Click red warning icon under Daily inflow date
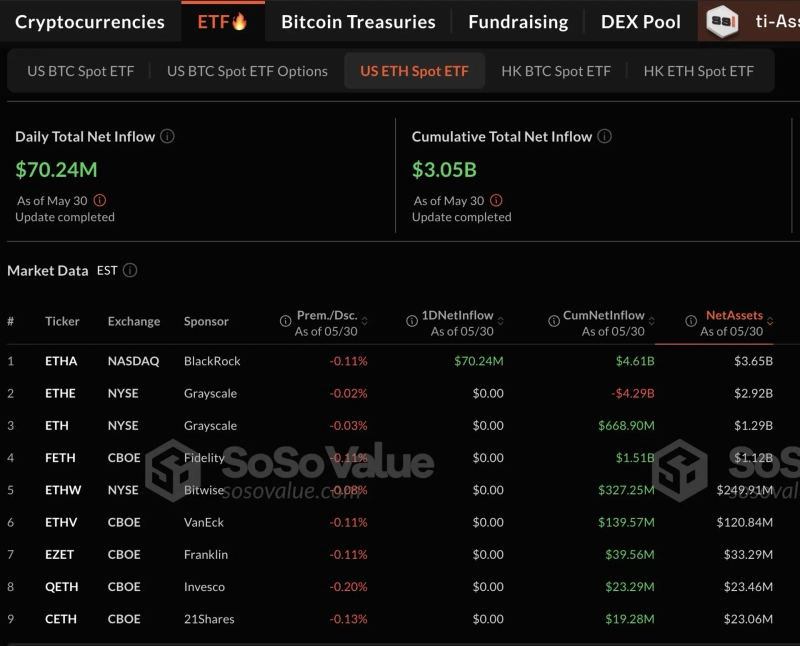Viewport: 800px width, 646px height. point(100,200)
